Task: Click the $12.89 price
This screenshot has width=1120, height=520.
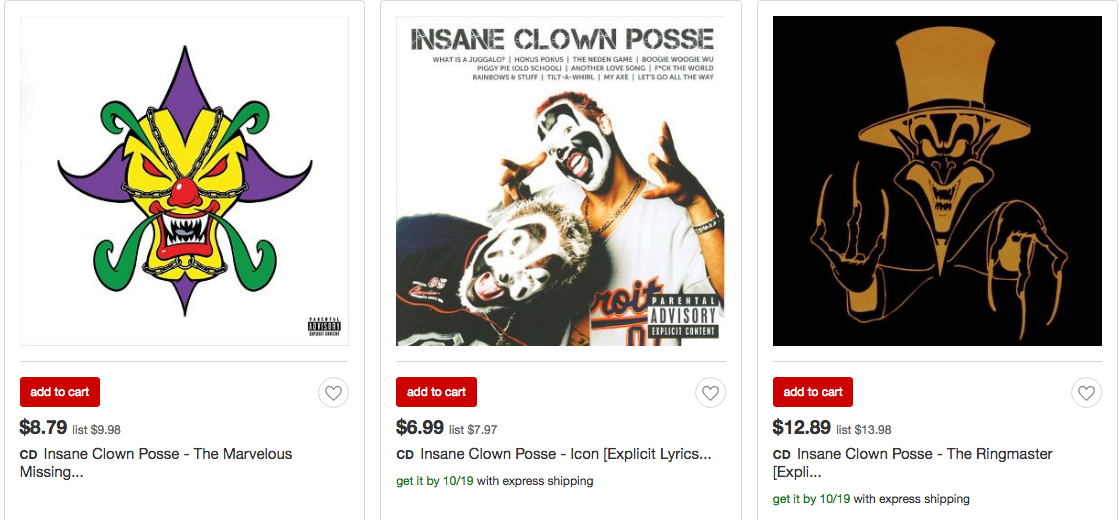Action: click(802, 428)
